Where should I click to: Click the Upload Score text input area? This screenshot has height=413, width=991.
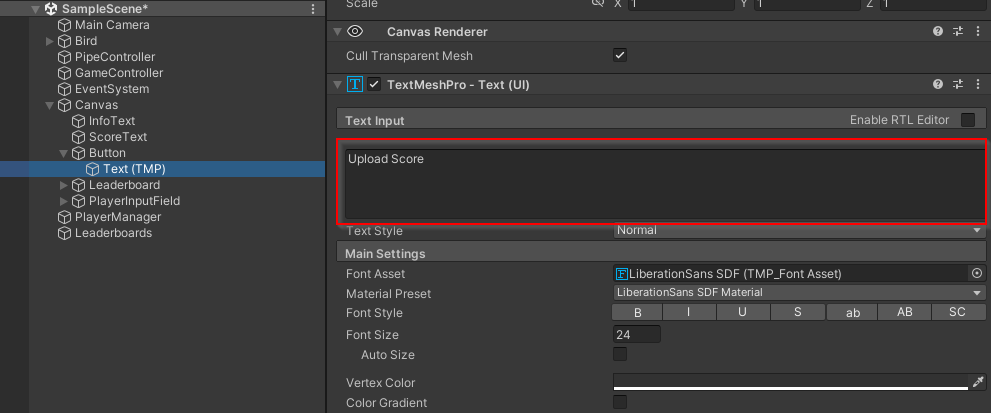(x=661, y=184)
